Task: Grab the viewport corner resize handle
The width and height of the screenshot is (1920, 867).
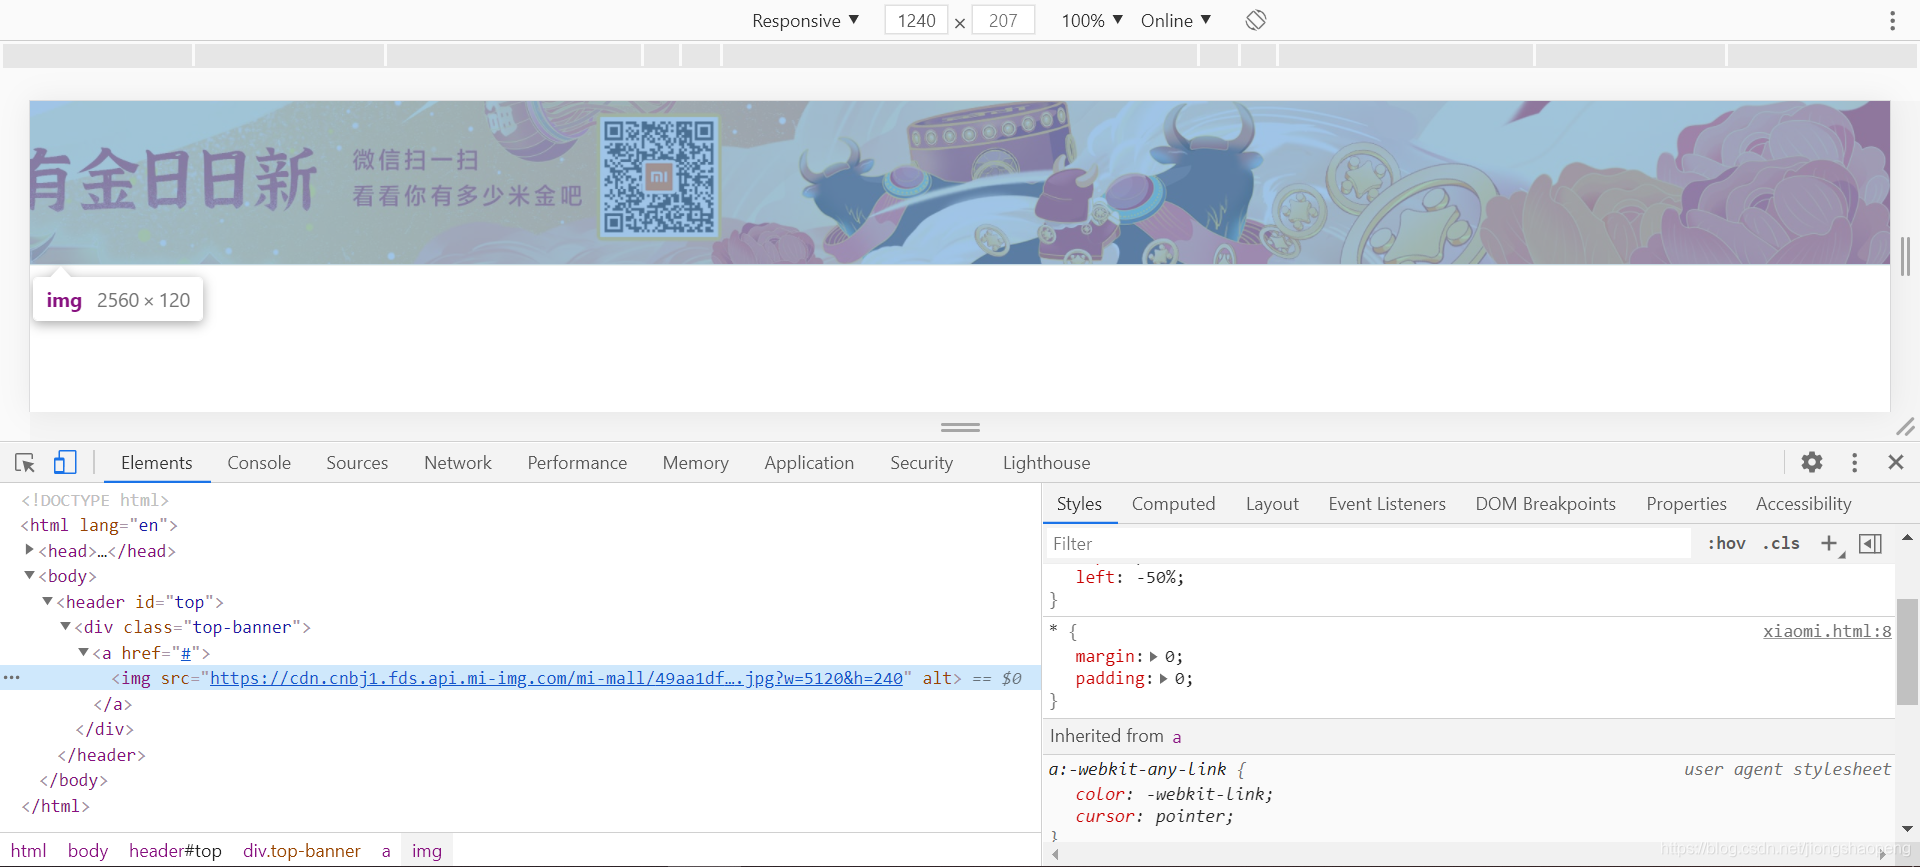Action: click(x=1905, y=427)
